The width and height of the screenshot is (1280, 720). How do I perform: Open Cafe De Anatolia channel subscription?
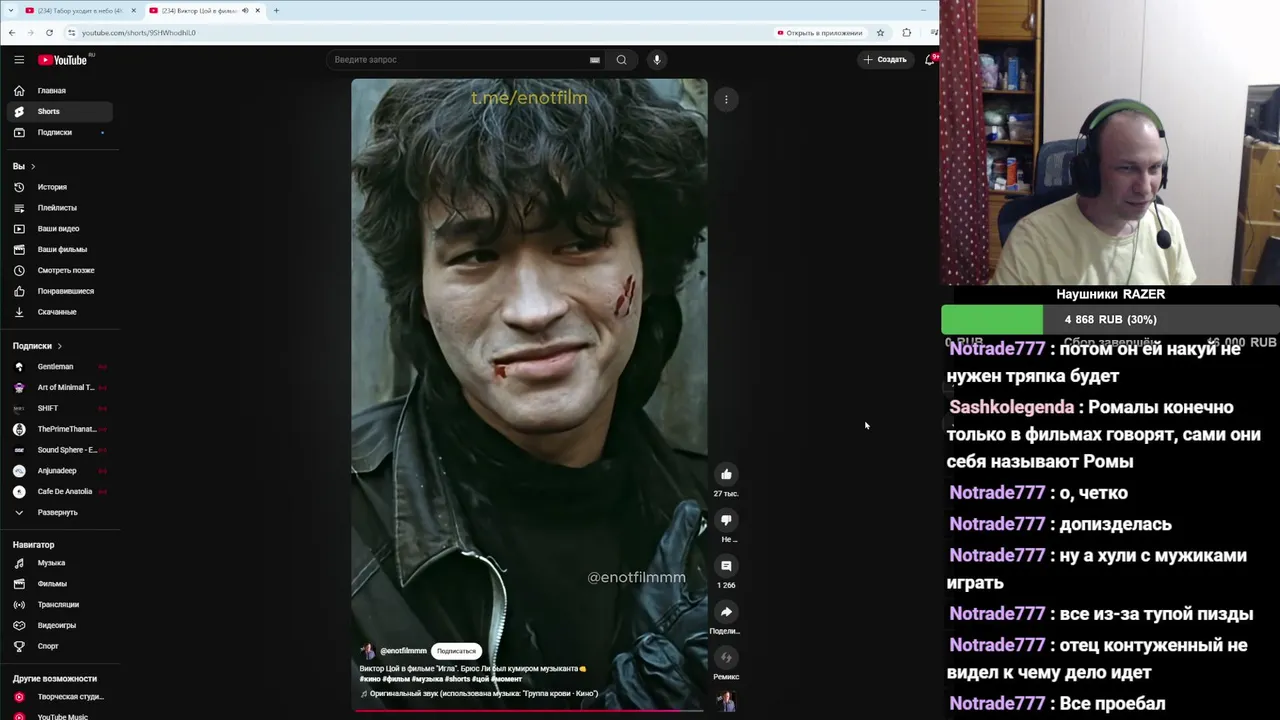click(x=60, y=491)
